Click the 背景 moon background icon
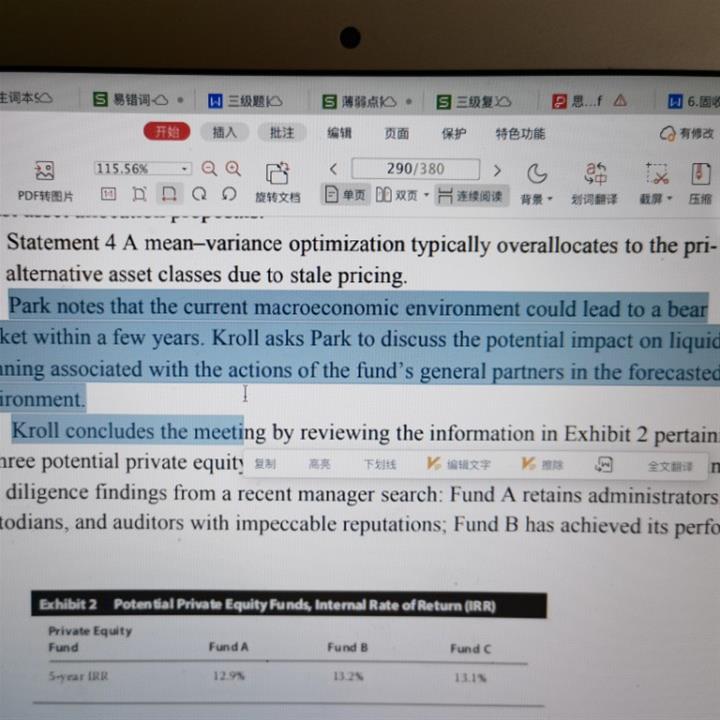 click(x=536, y=174)
